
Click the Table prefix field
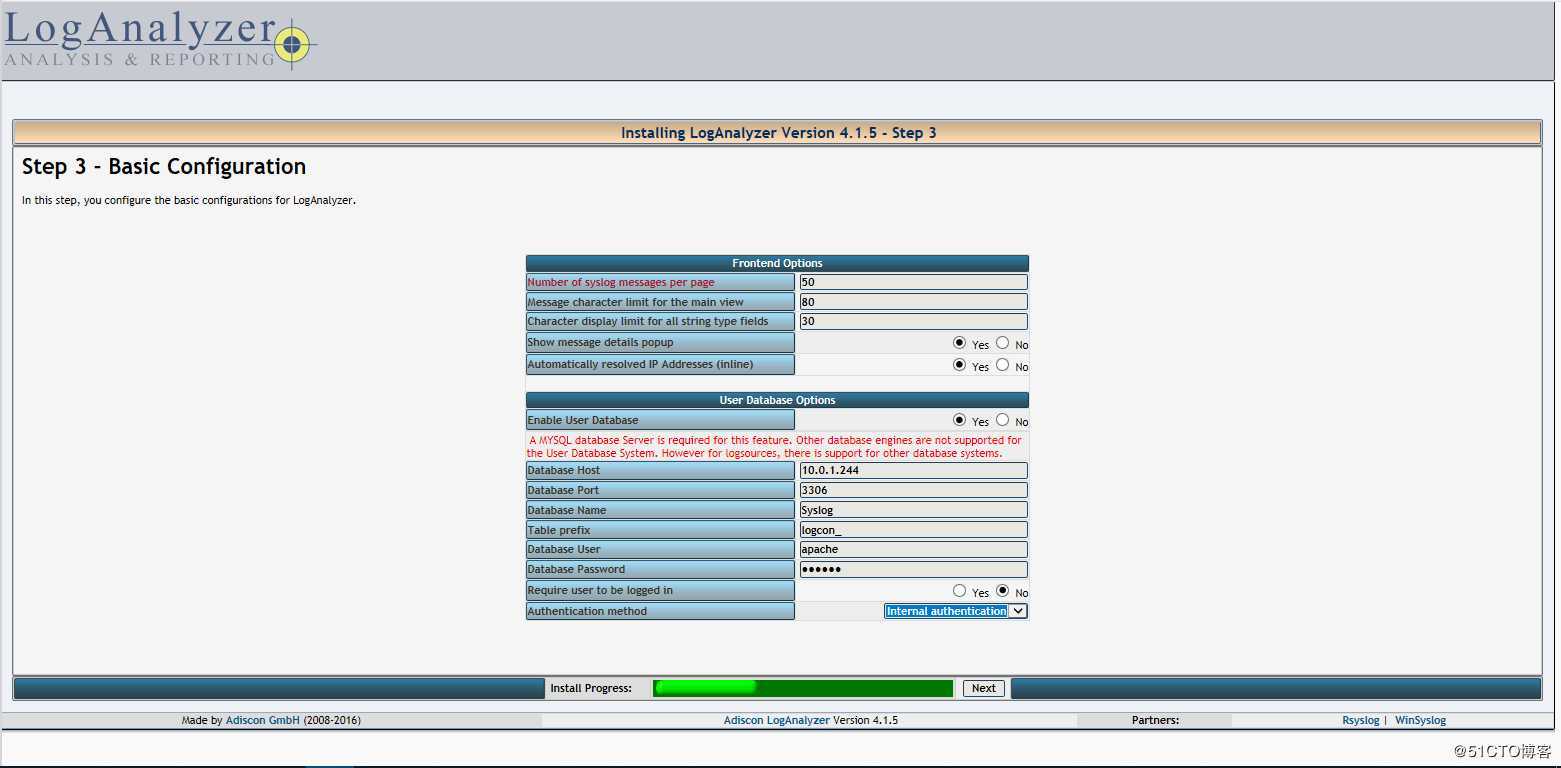coord(913,530)
